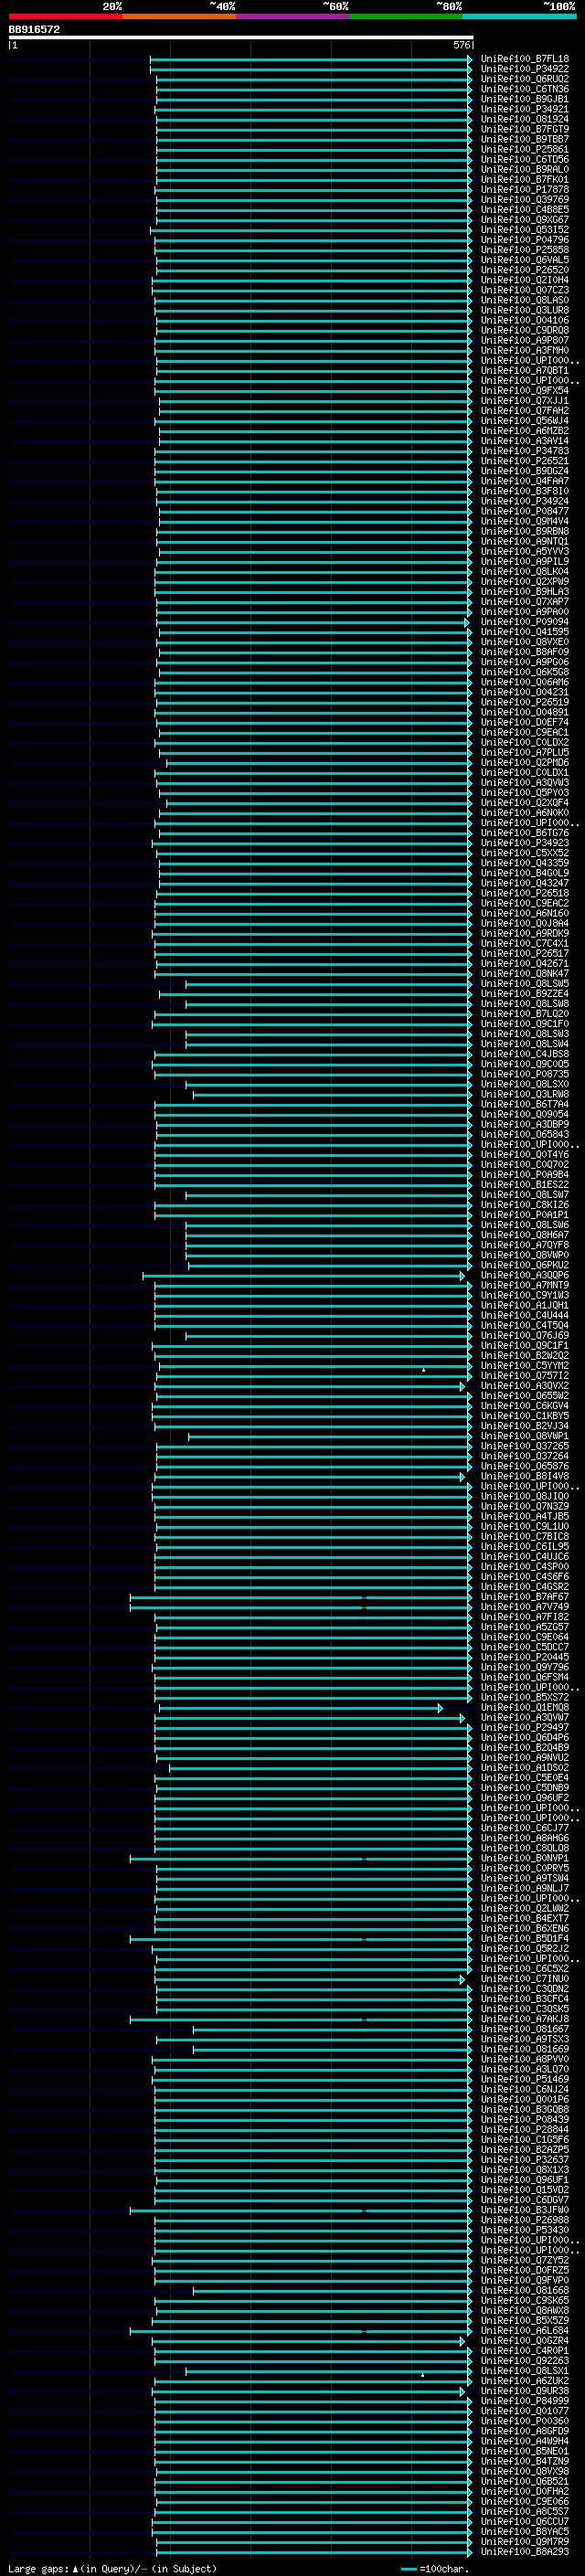This screenshot has height=2576, width=585.
Task: Select the UniRef100_C6TD56 label
Action: coord(524,159)
